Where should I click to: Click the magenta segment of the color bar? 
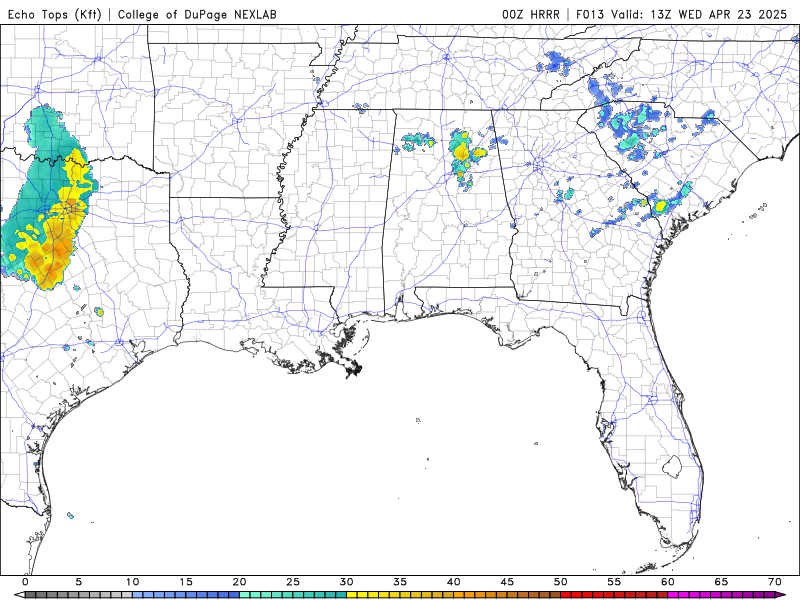[721, 595]
